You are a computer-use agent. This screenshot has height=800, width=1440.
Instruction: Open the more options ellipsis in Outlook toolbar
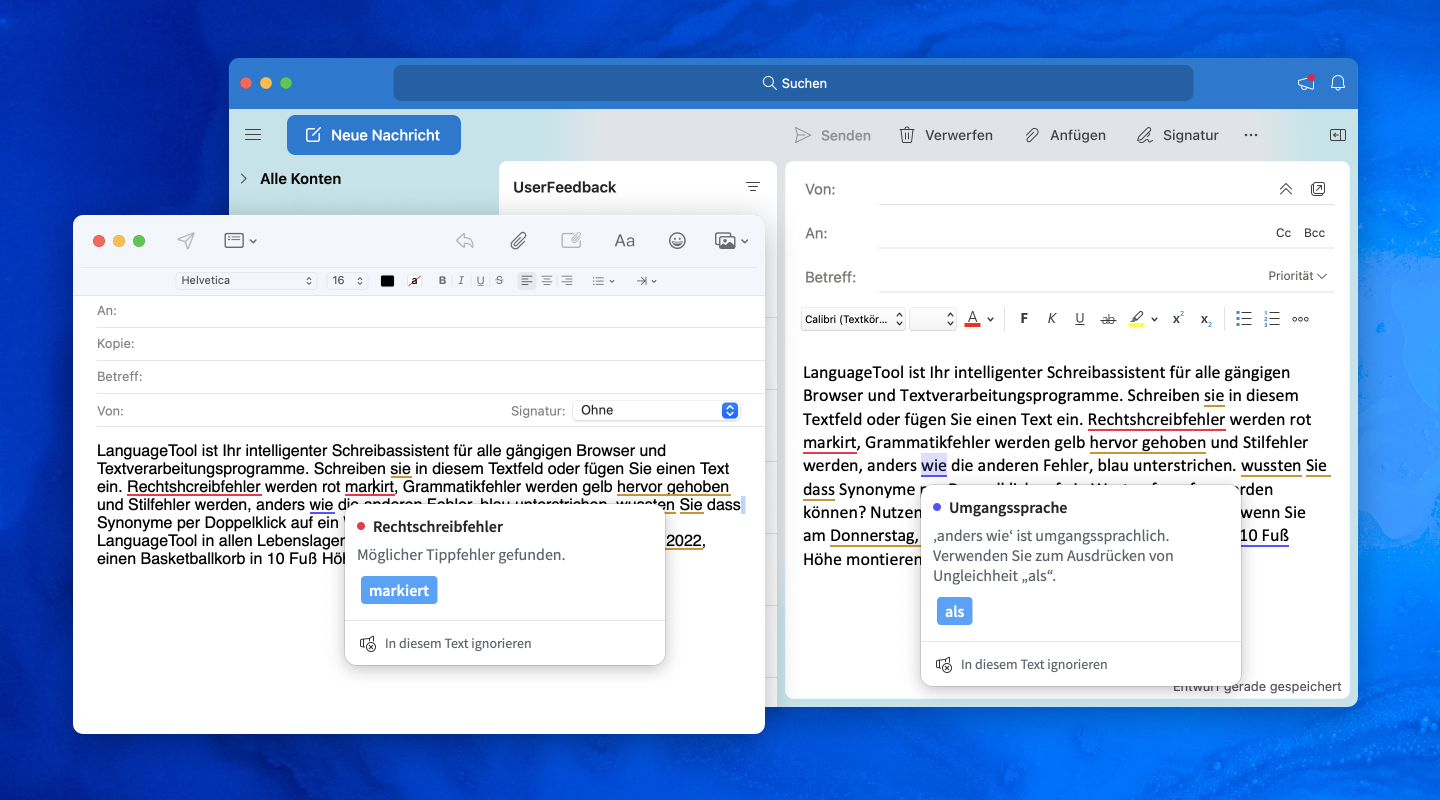tap(1251, 135)
